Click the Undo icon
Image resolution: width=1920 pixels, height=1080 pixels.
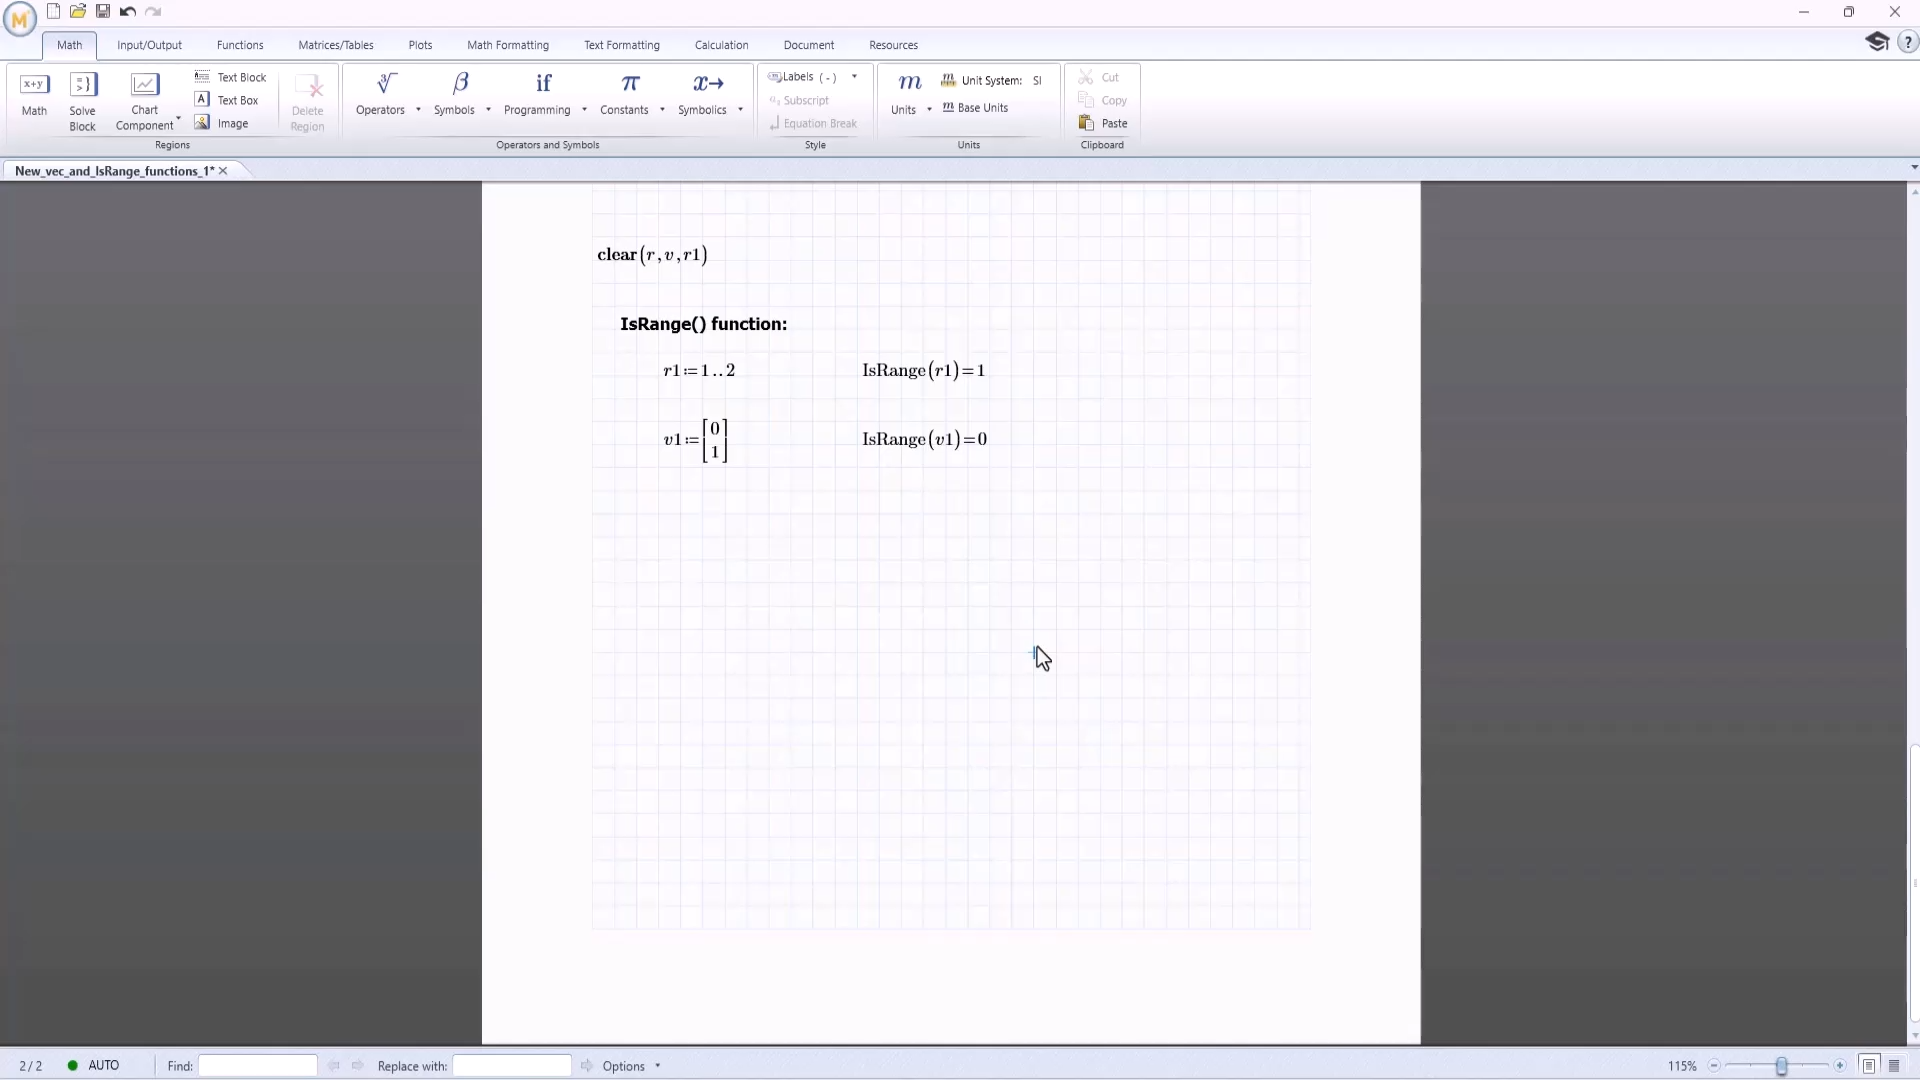128,12
